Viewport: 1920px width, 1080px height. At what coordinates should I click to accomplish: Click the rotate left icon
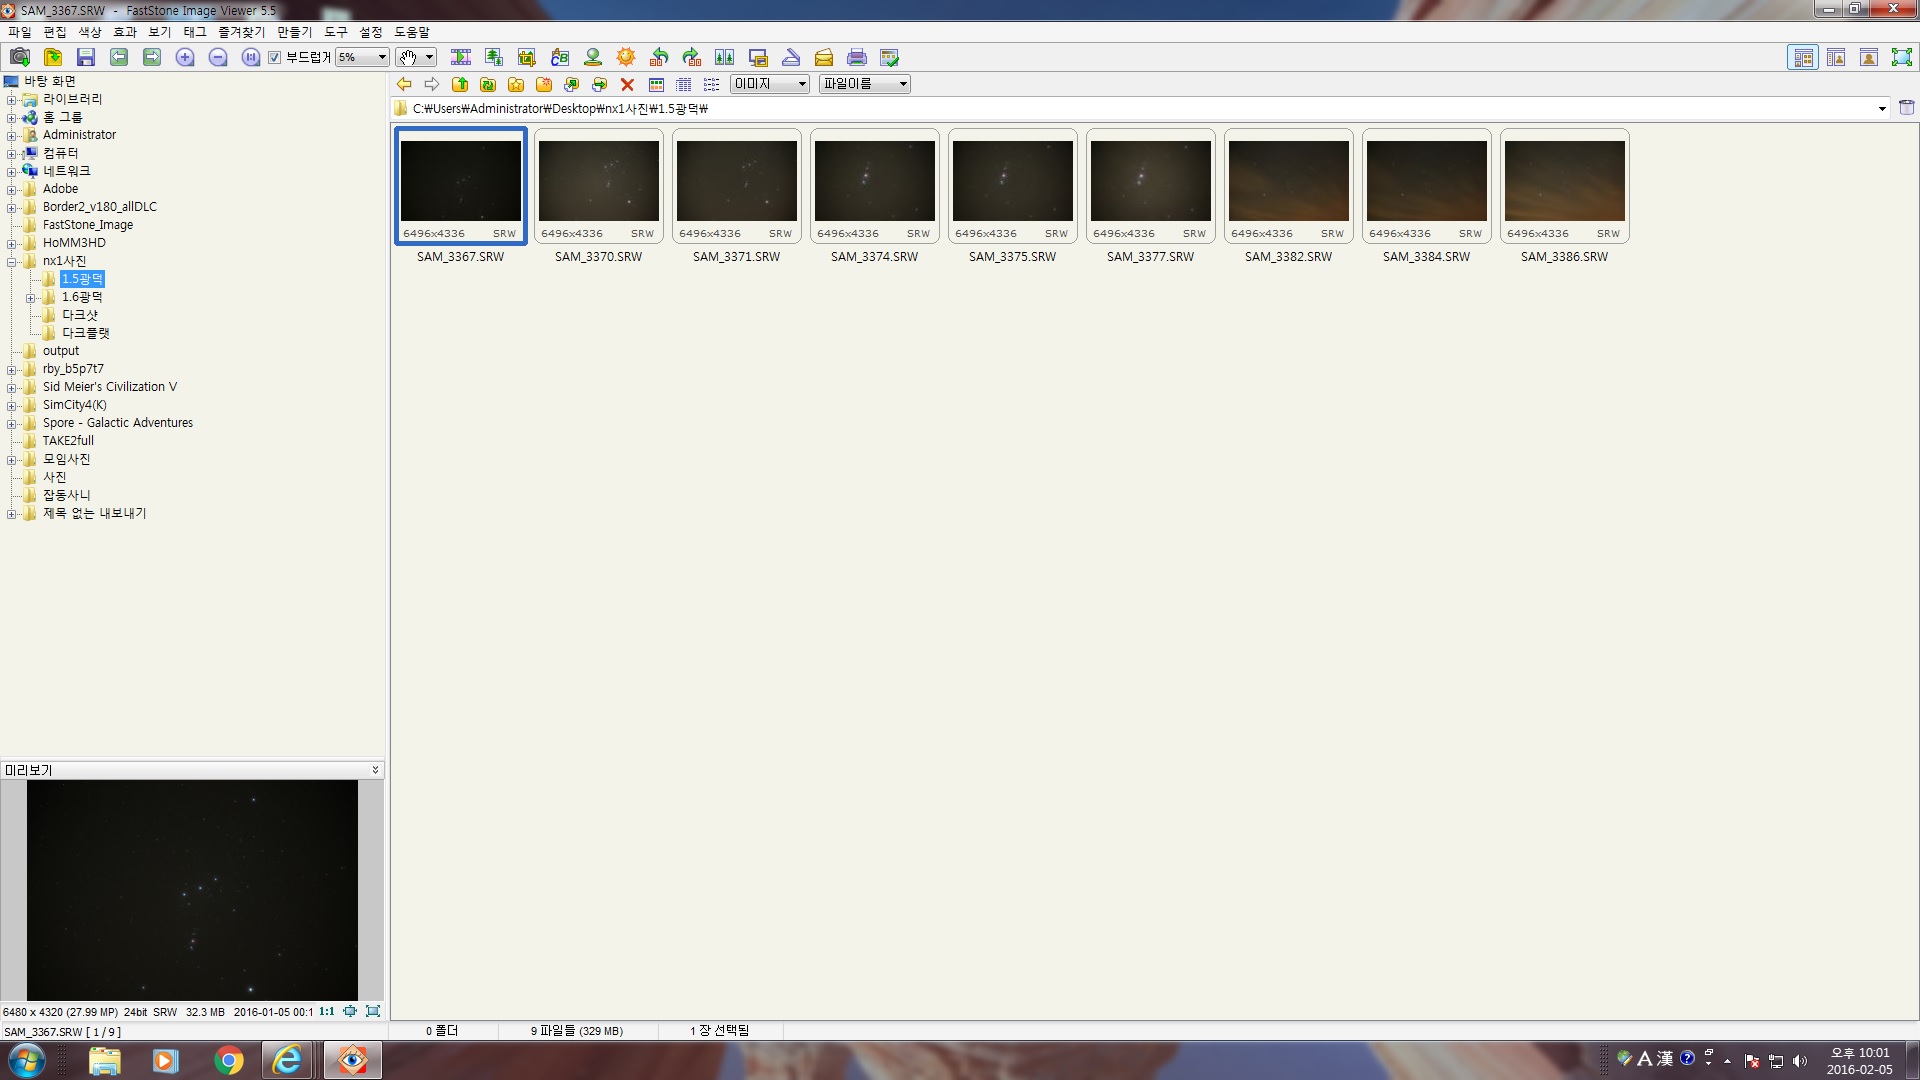tap(659, 57)
